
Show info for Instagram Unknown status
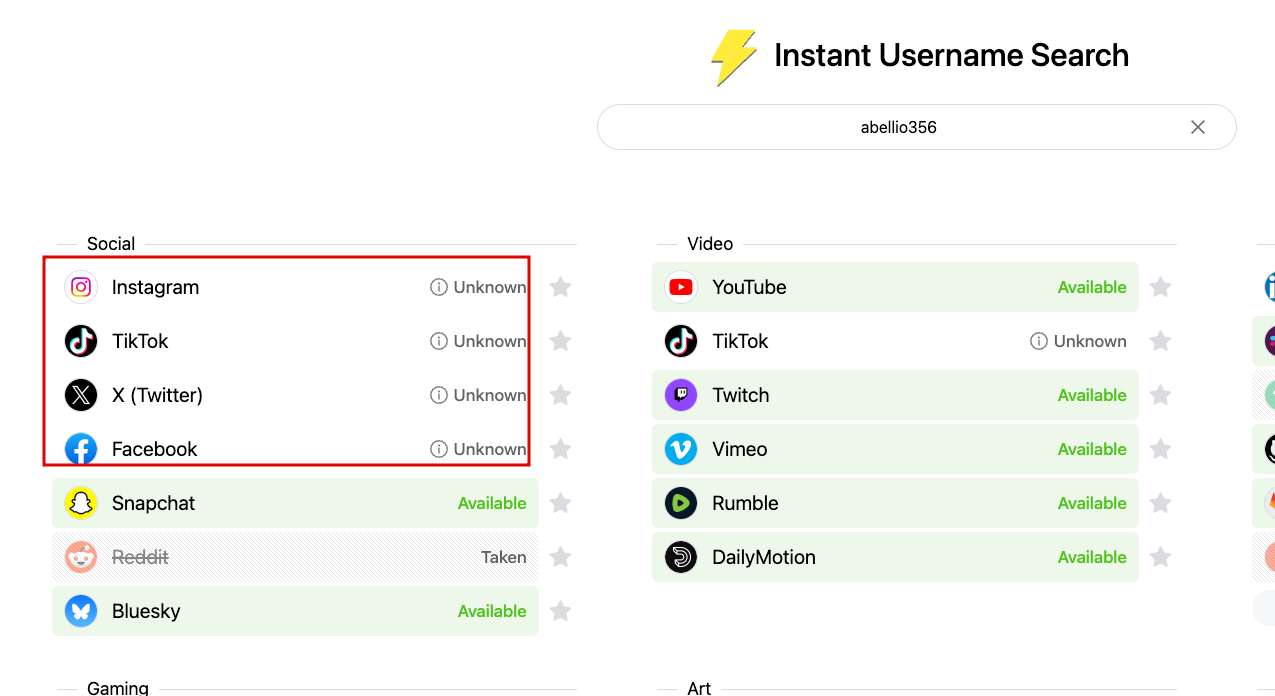tap(438, 287)
